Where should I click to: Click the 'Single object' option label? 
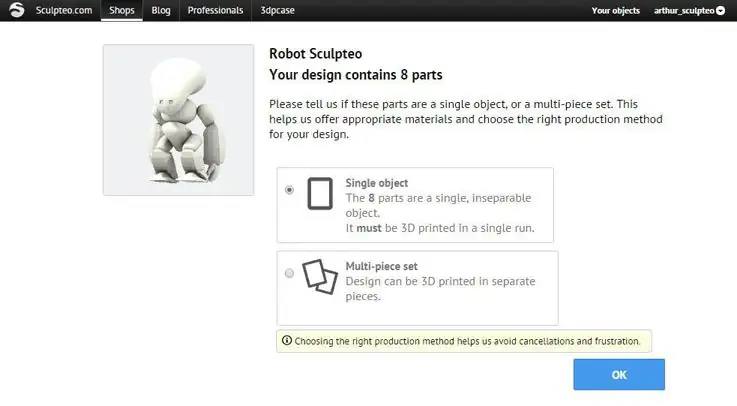point(376,183)
